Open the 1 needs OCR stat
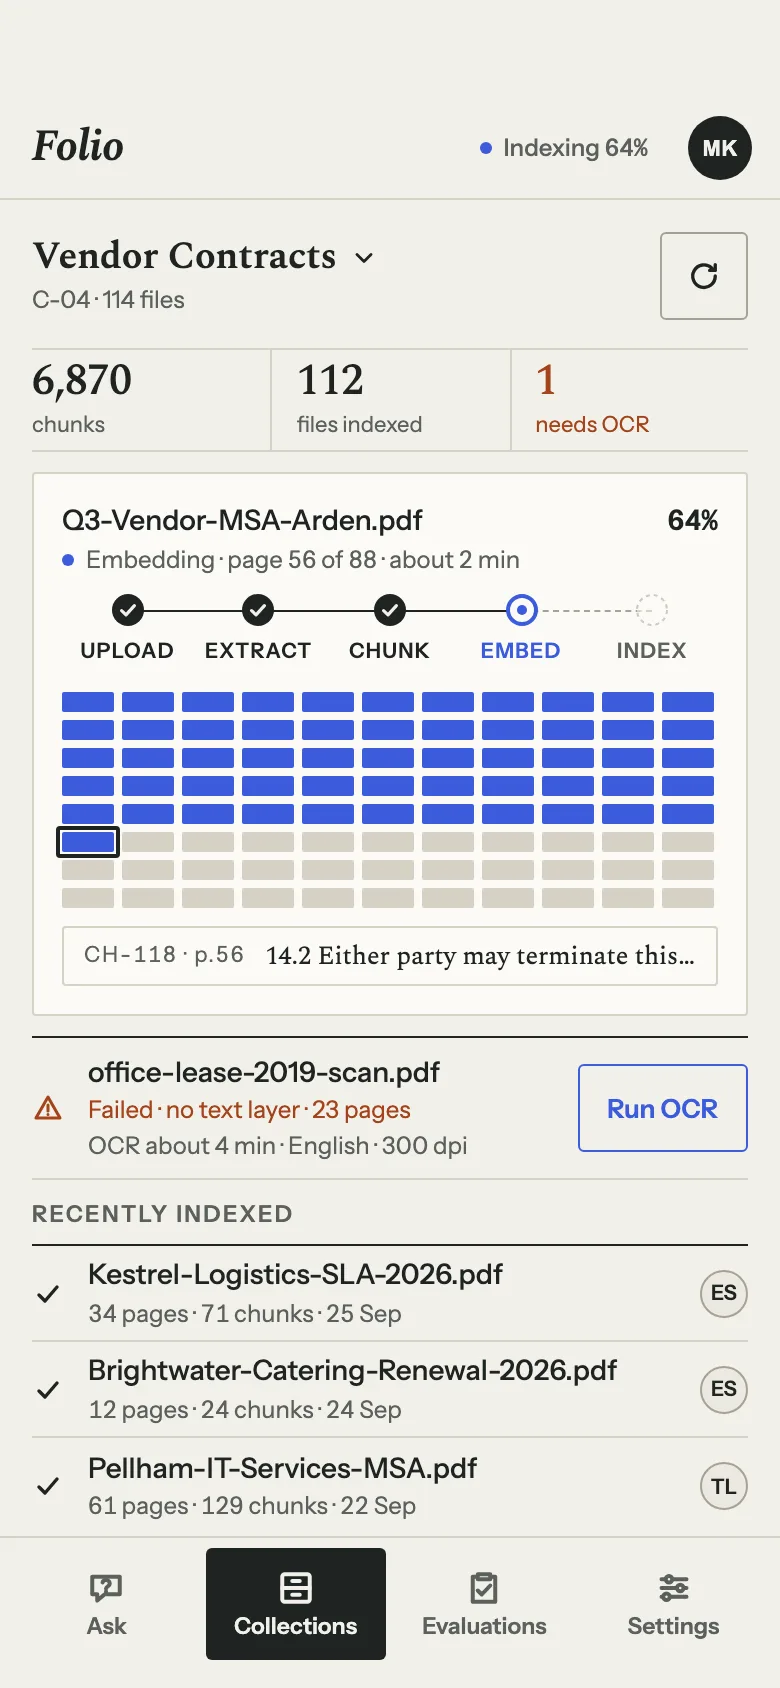 [629, 399]
